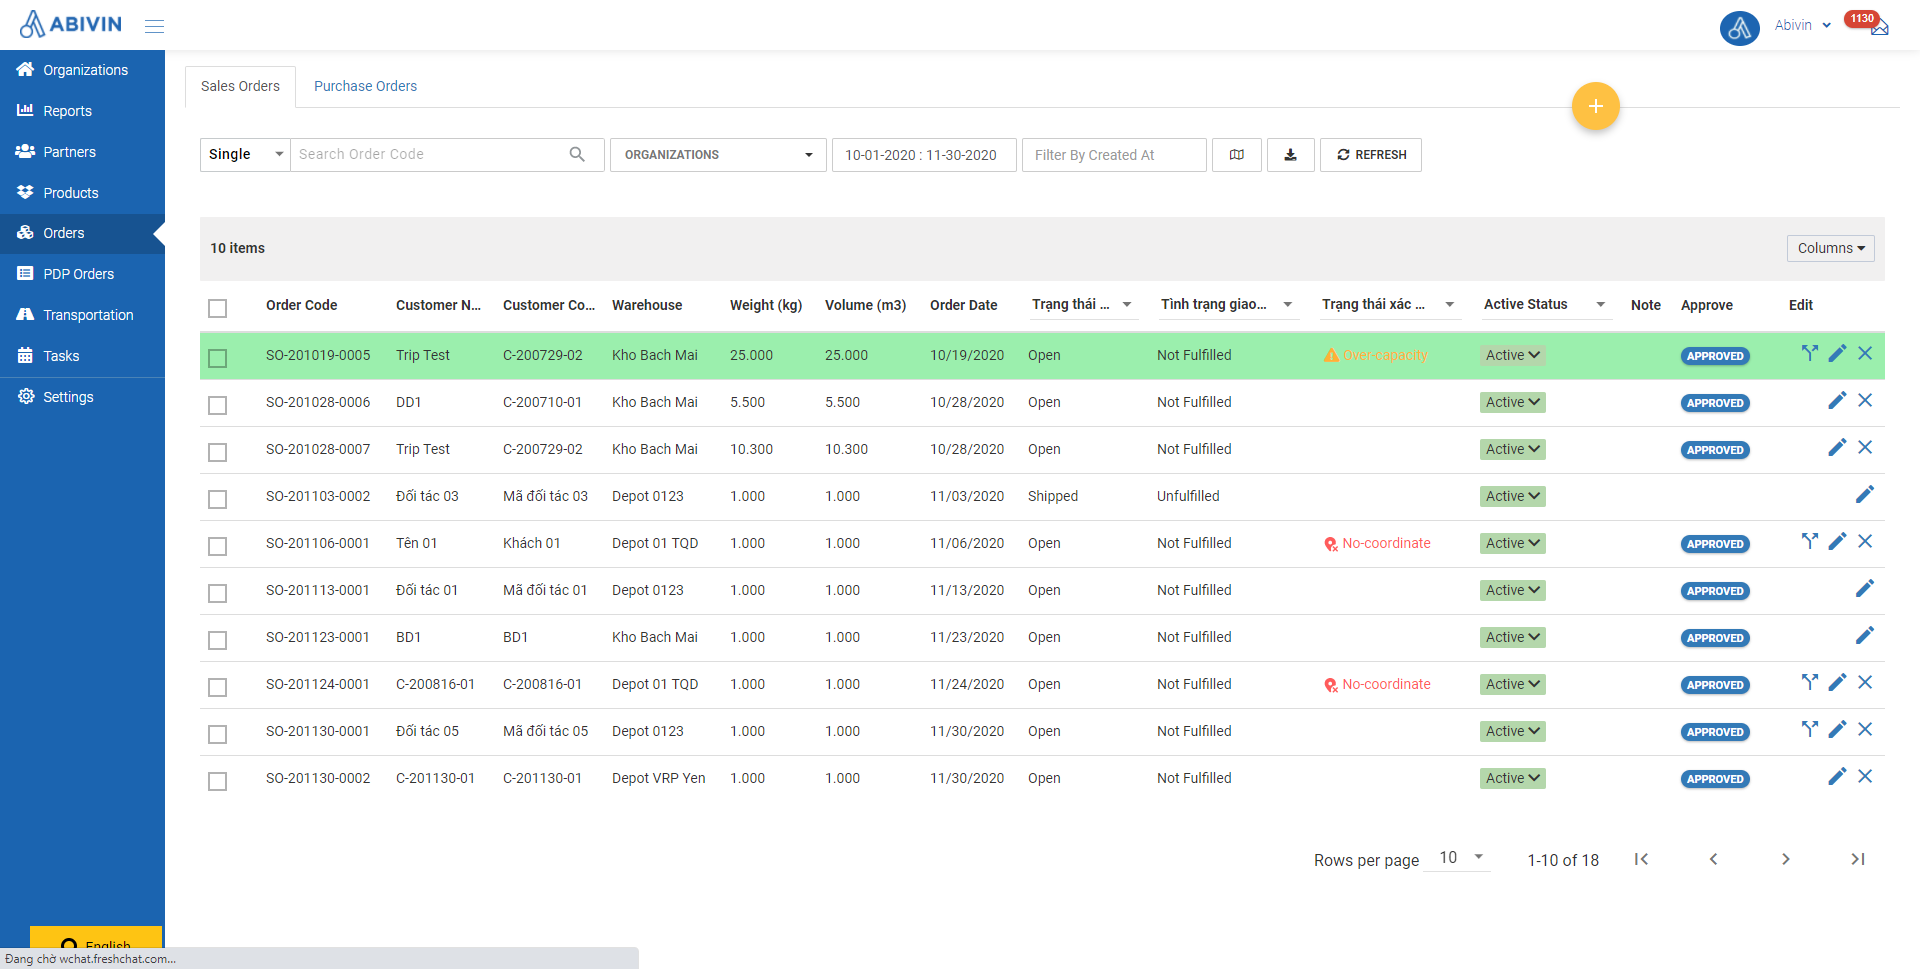The width and height of the screenshot is (1920, 969).
Task: Open Tasks in the sidebar
Action: (82, 356)
